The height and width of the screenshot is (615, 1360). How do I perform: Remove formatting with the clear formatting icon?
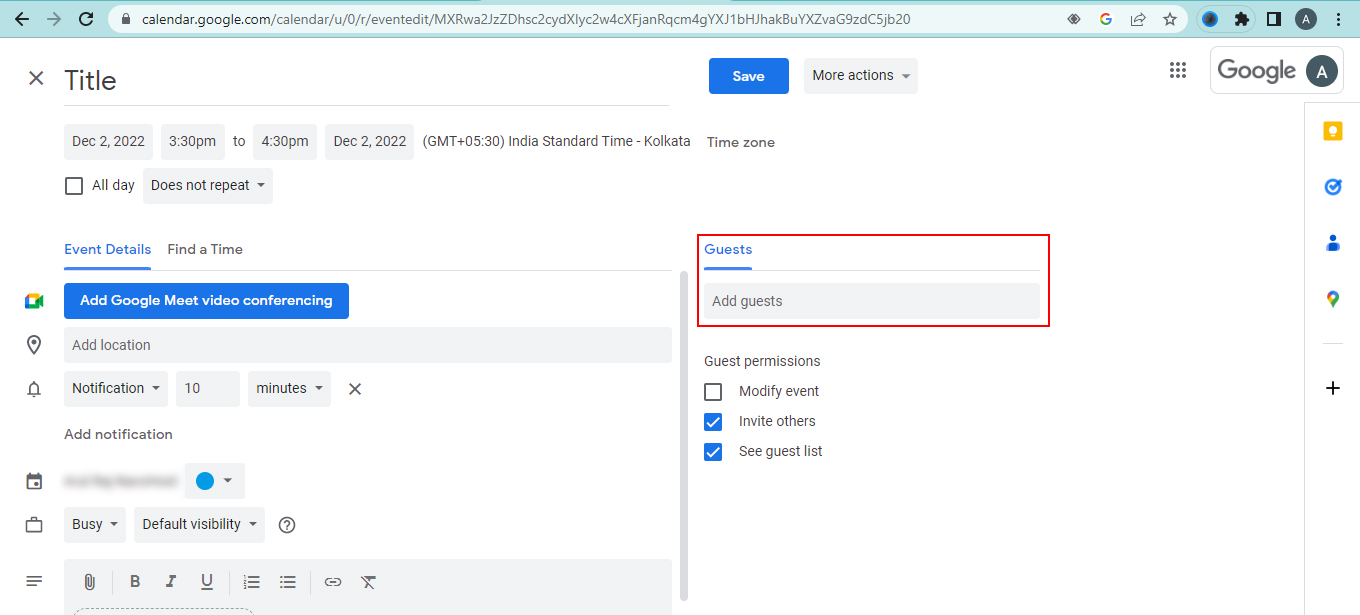pos(368,581)
